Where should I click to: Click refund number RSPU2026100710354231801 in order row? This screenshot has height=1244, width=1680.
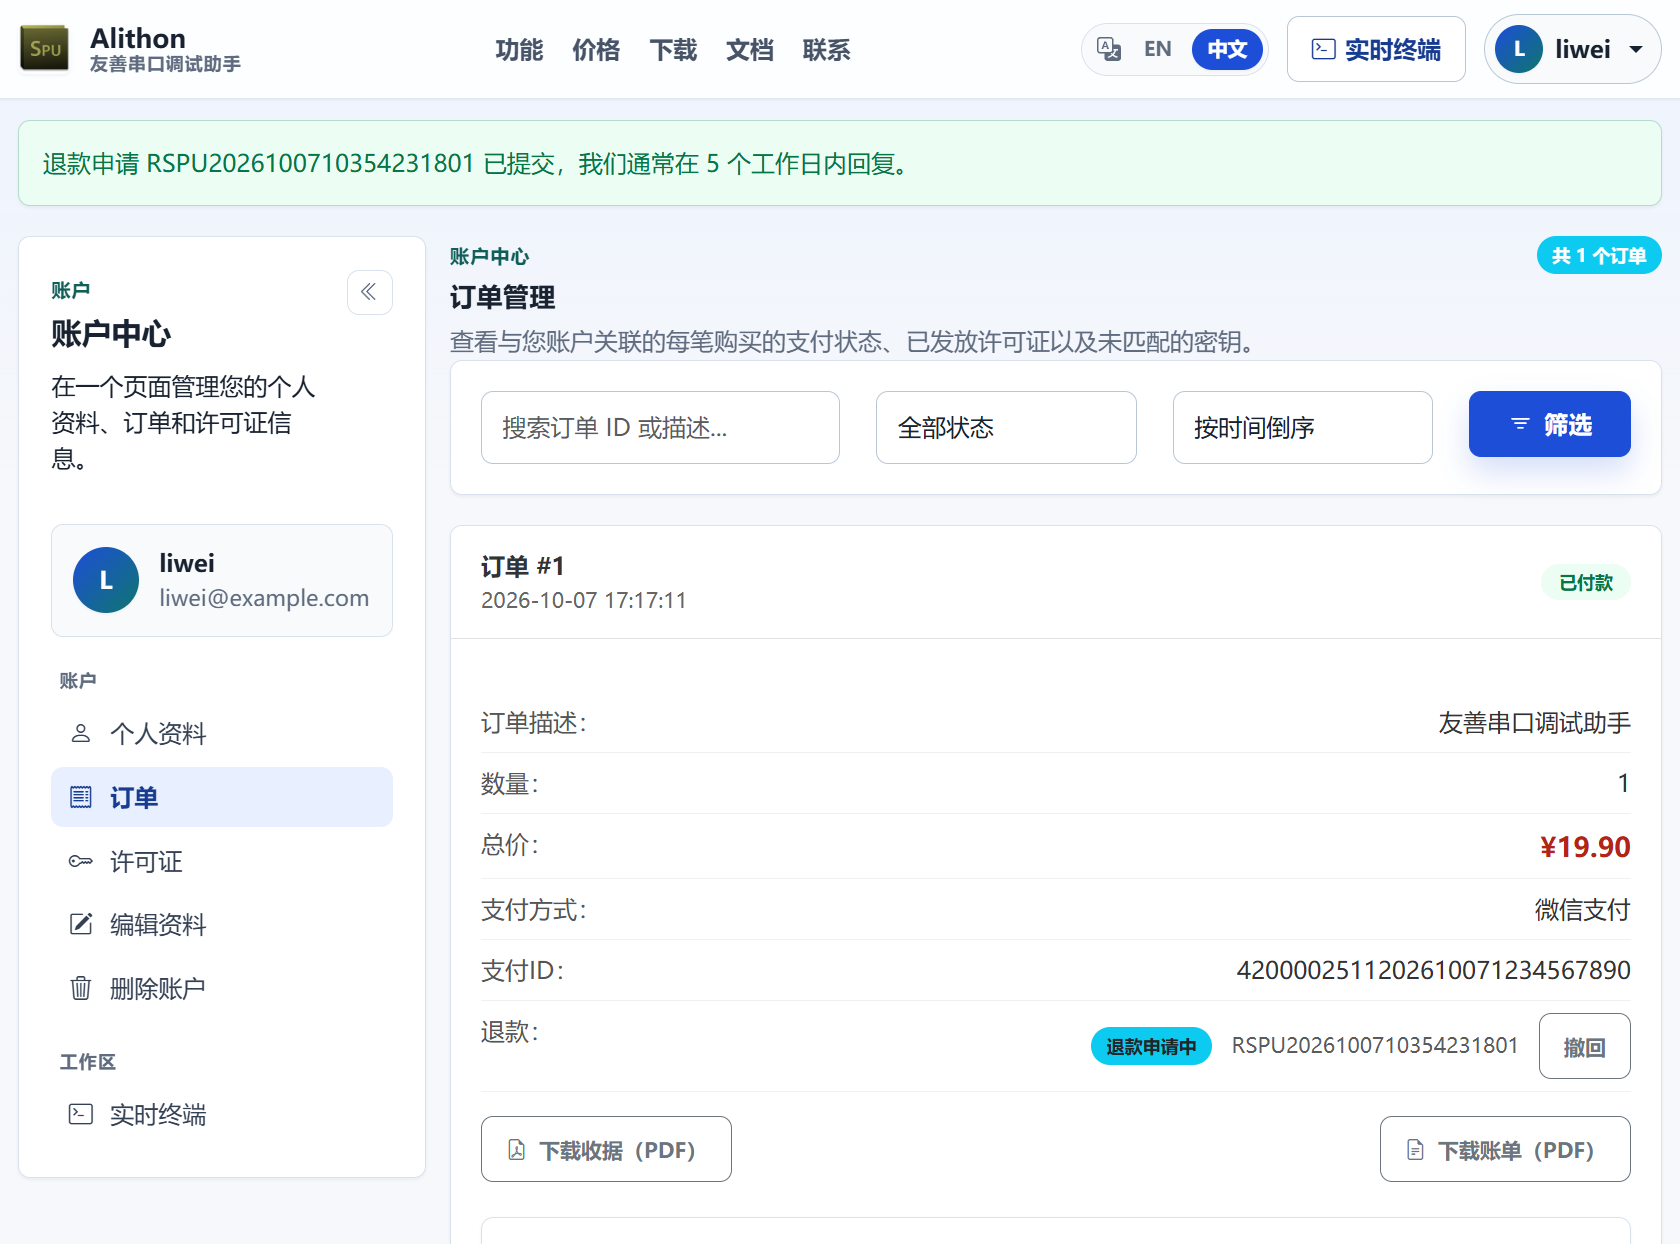click(x=1375, y=1045)
